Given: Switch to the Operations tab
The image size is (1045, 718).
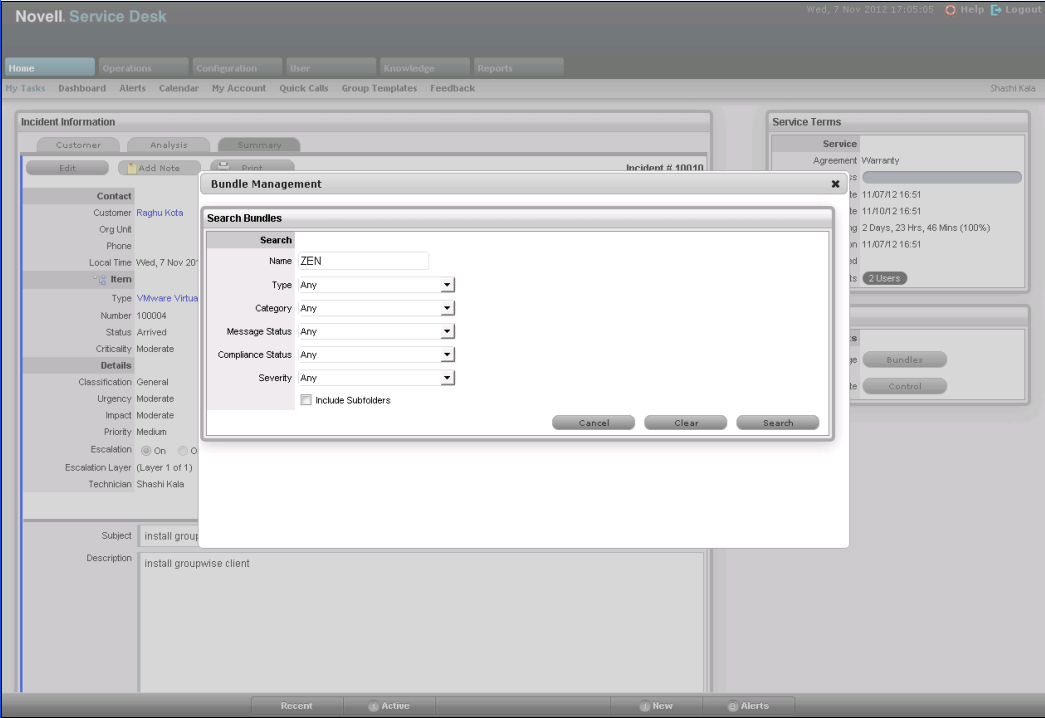Looking at the screenshot, I should [126, 68].
